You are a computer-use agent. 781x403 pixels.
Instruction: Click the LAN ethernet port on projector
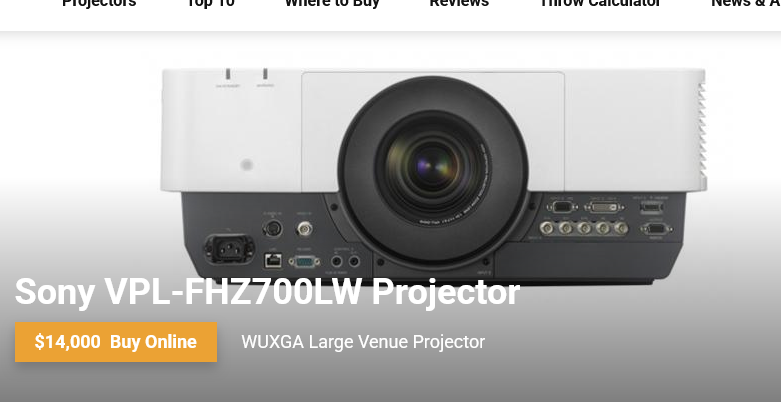tap(272, 260)
